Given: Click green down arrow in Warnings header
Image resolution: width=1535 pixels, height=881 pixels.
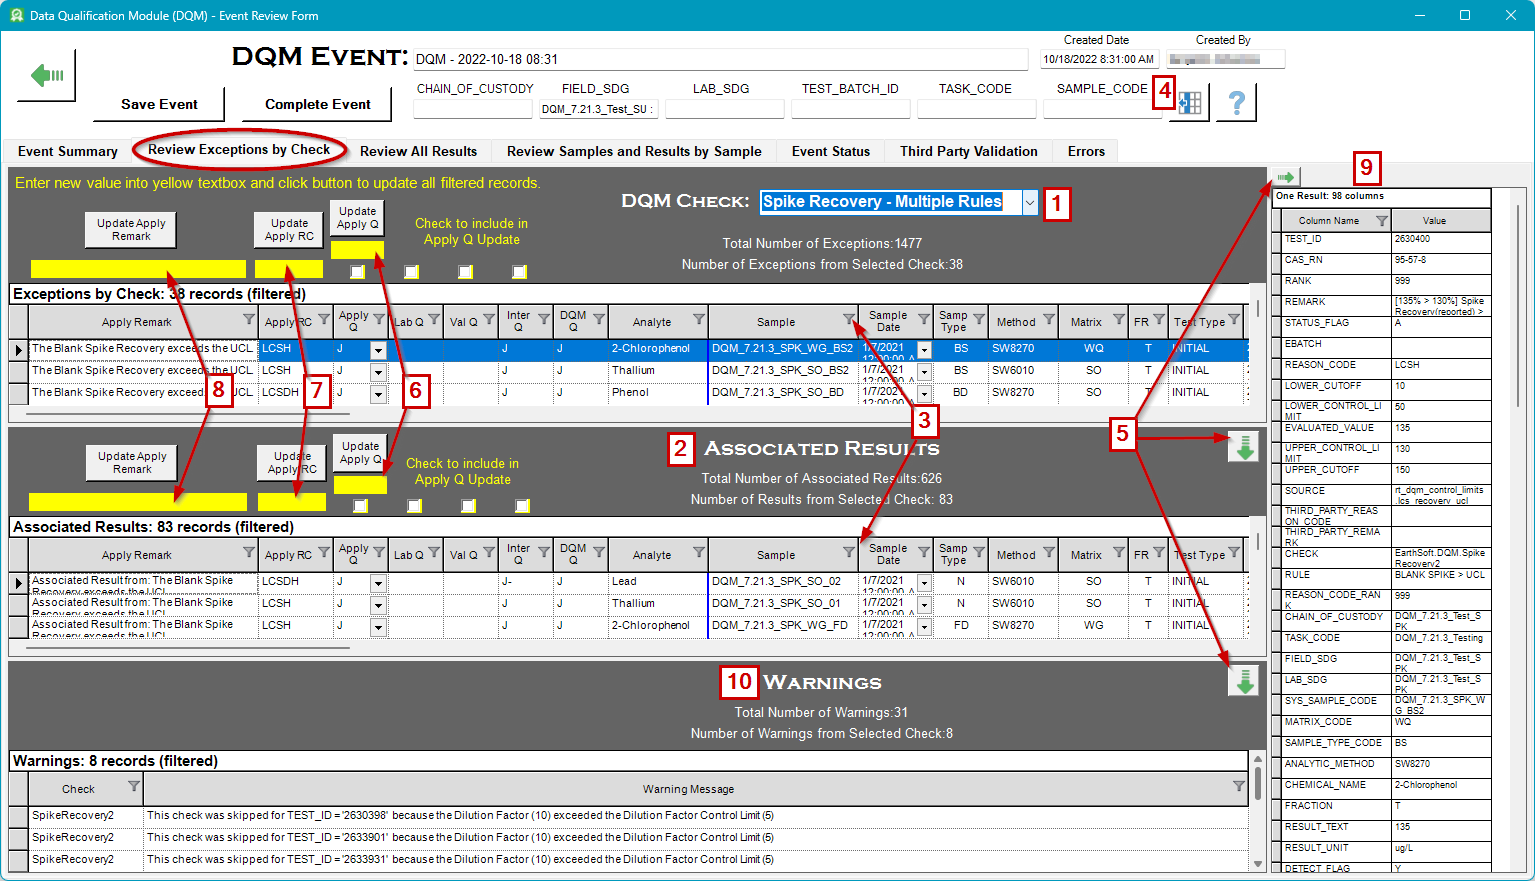Looking at the screenshot, I should (x=1244, y=681).
